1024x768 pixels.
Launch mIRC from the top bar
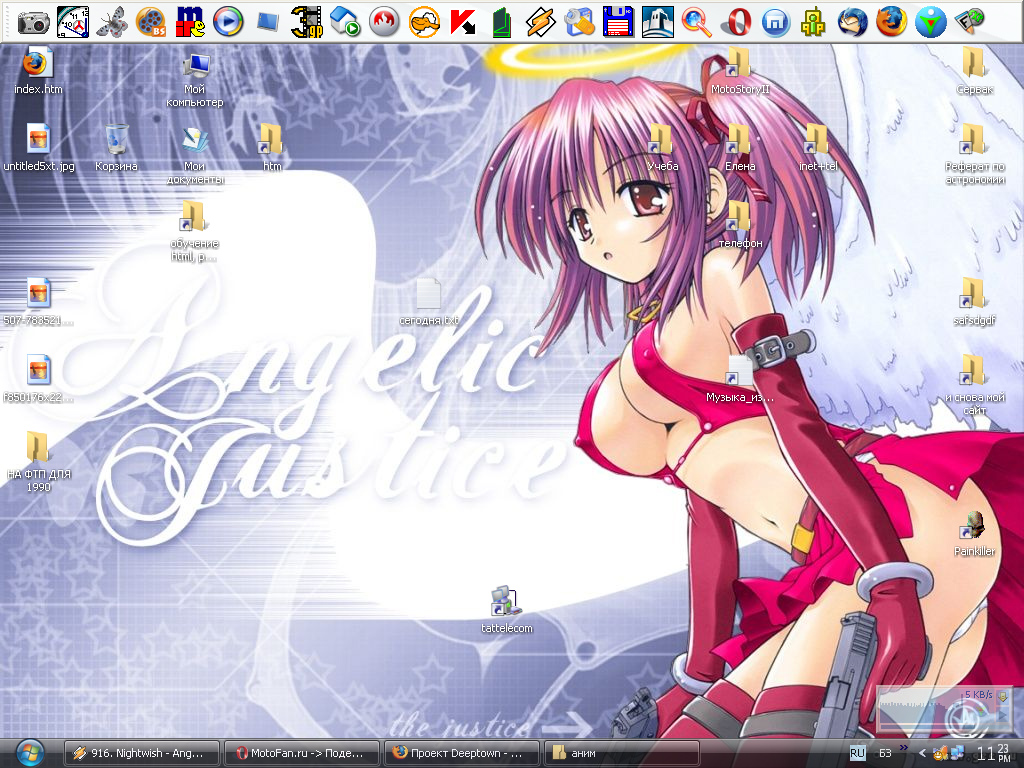[x=190, y=23]
